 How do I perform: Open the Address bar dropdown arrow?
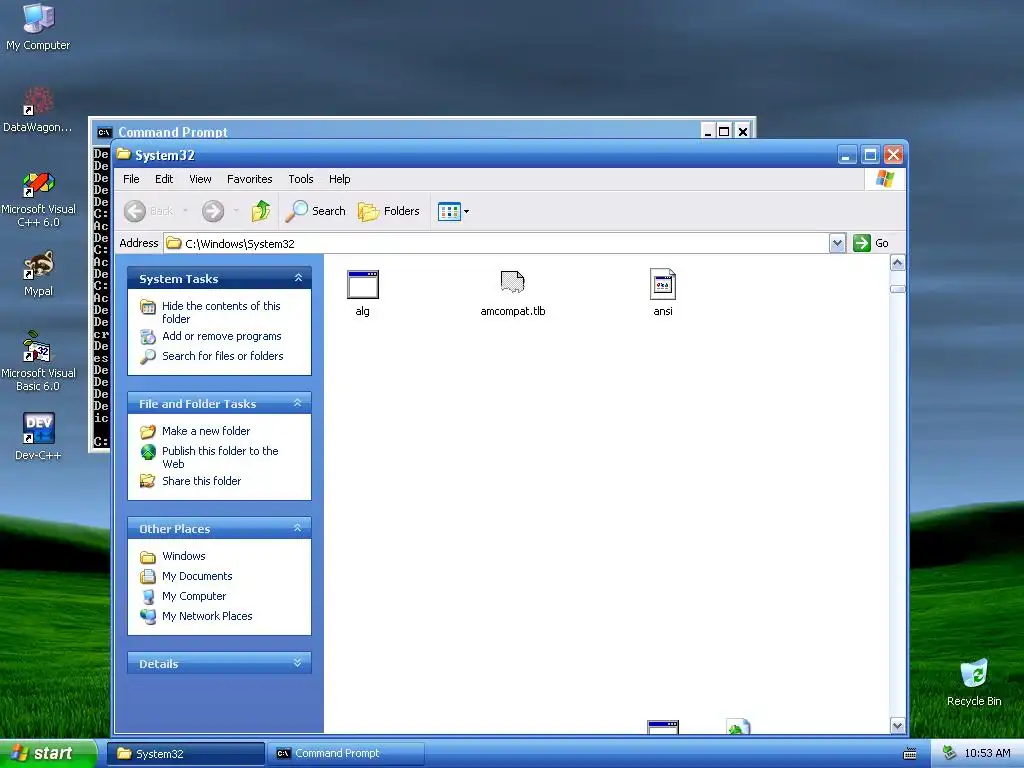838,243
